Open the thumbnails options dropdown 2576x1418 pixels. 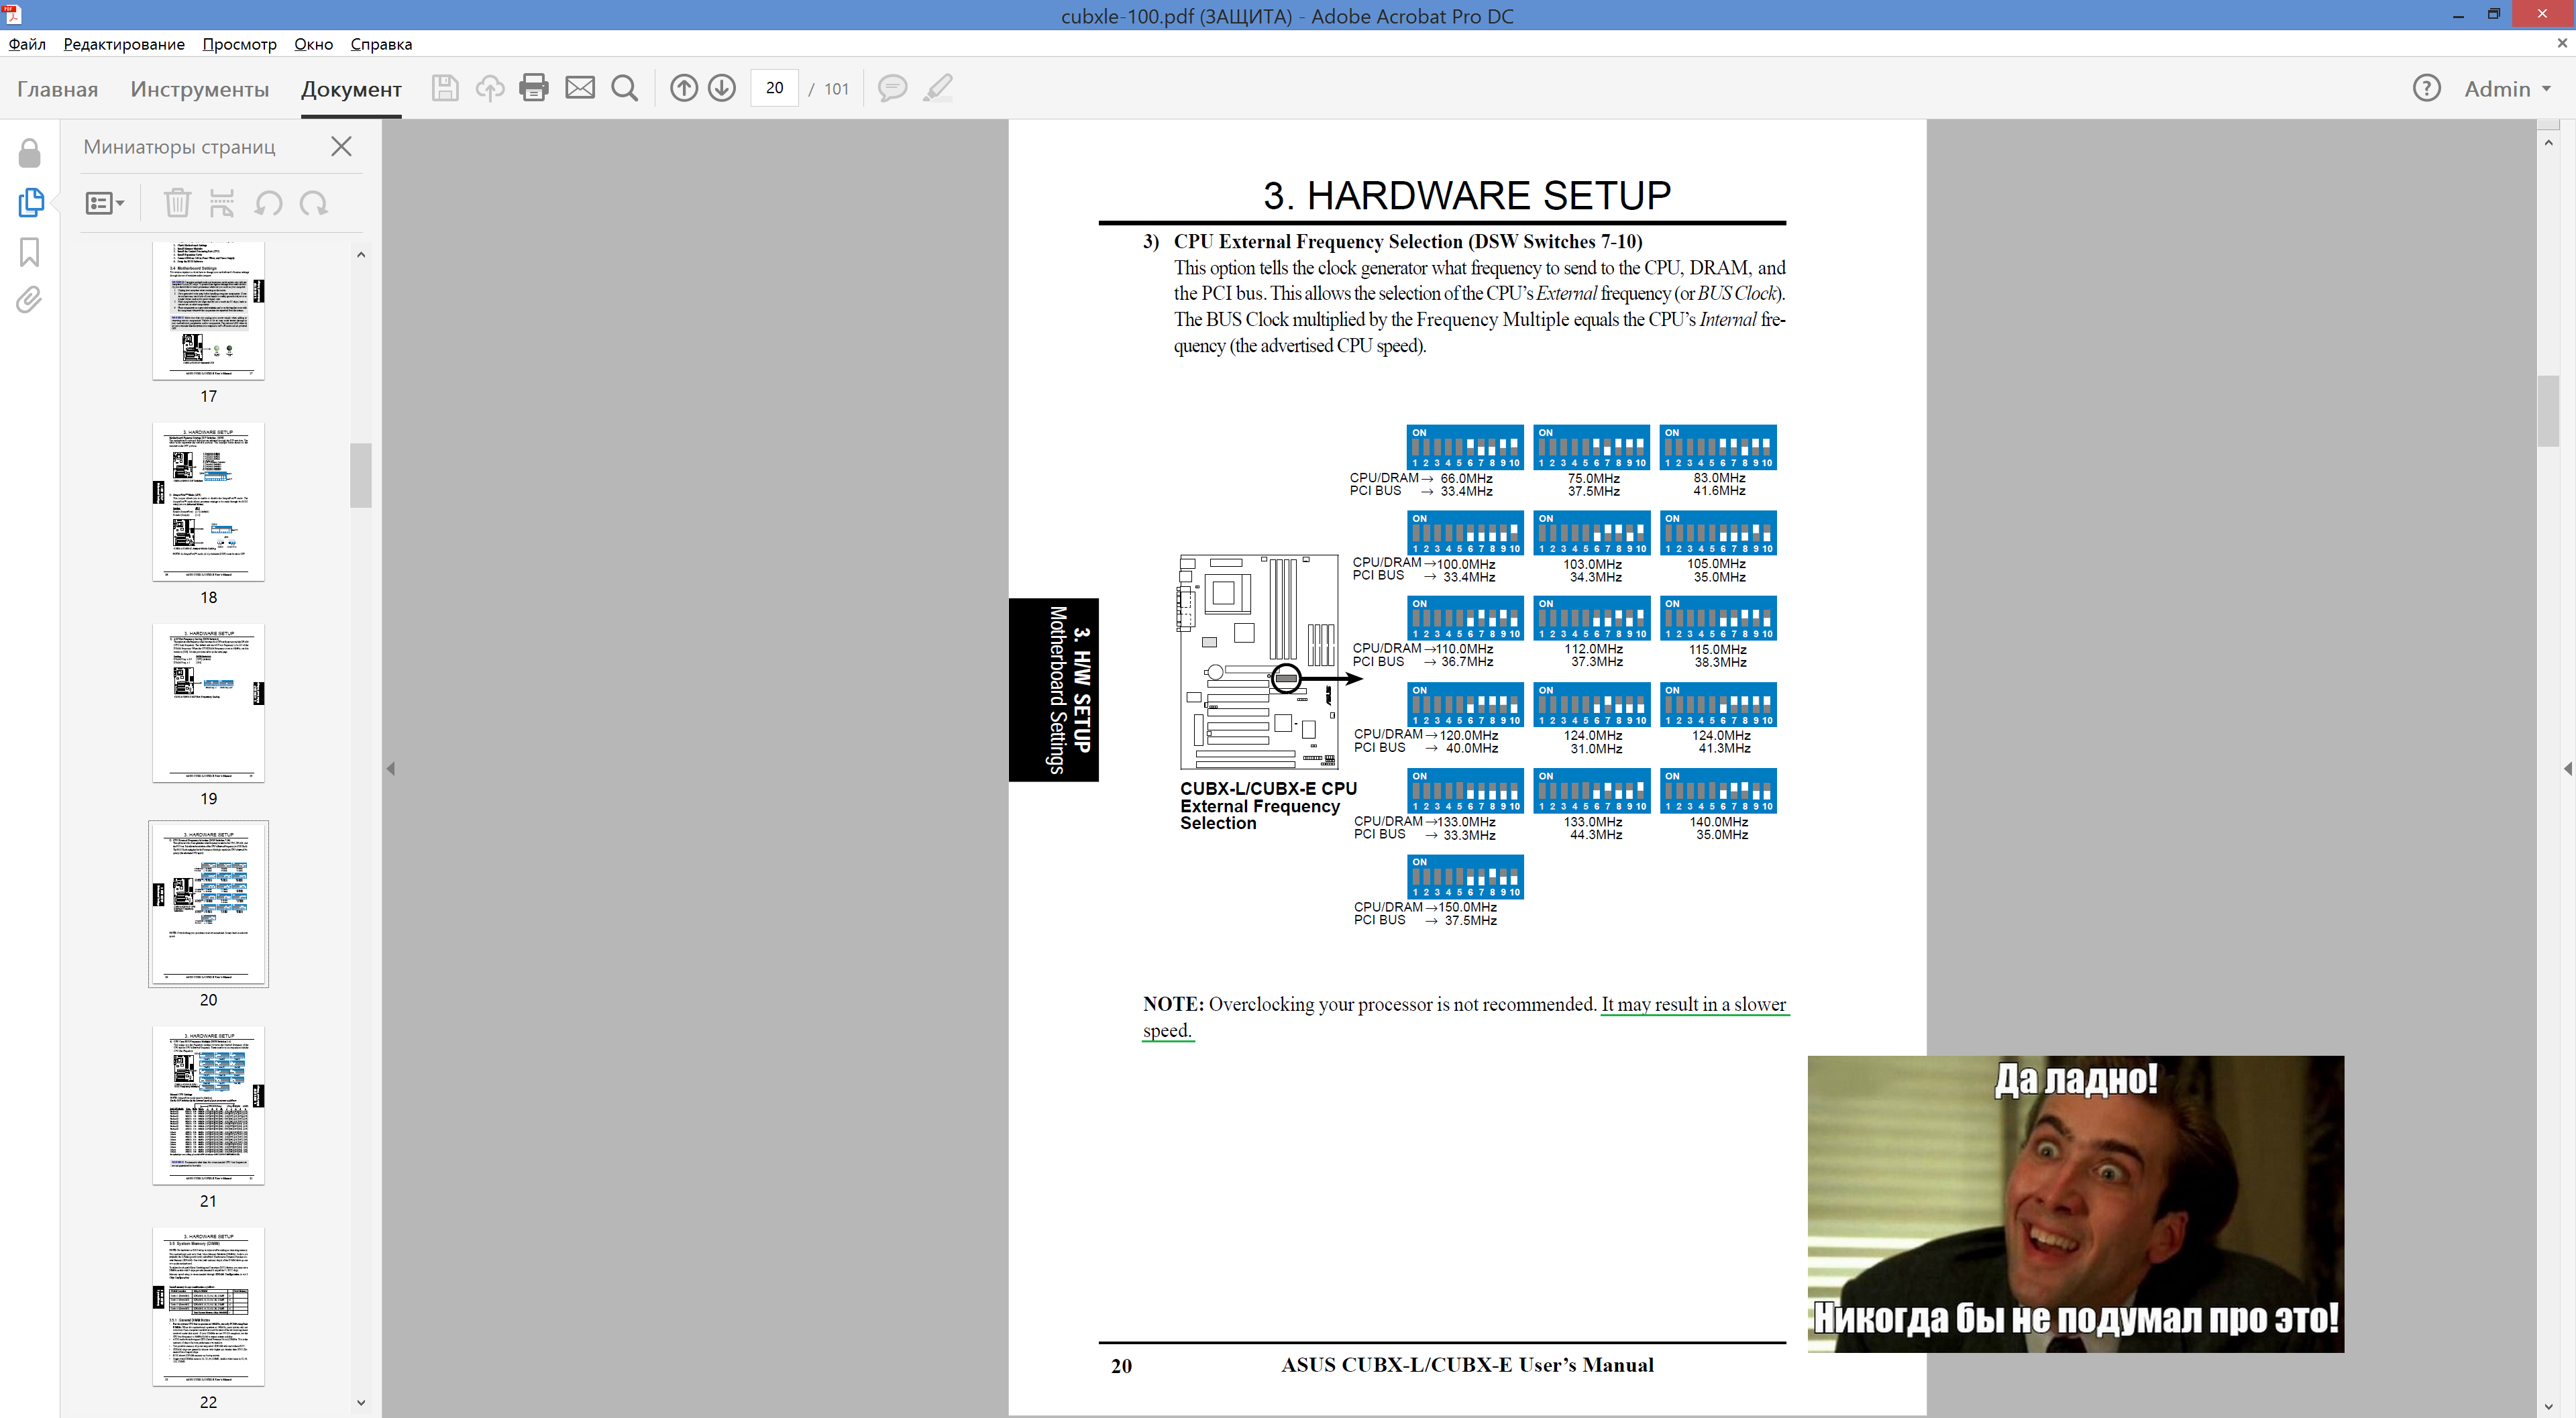(x=104, y=204)
